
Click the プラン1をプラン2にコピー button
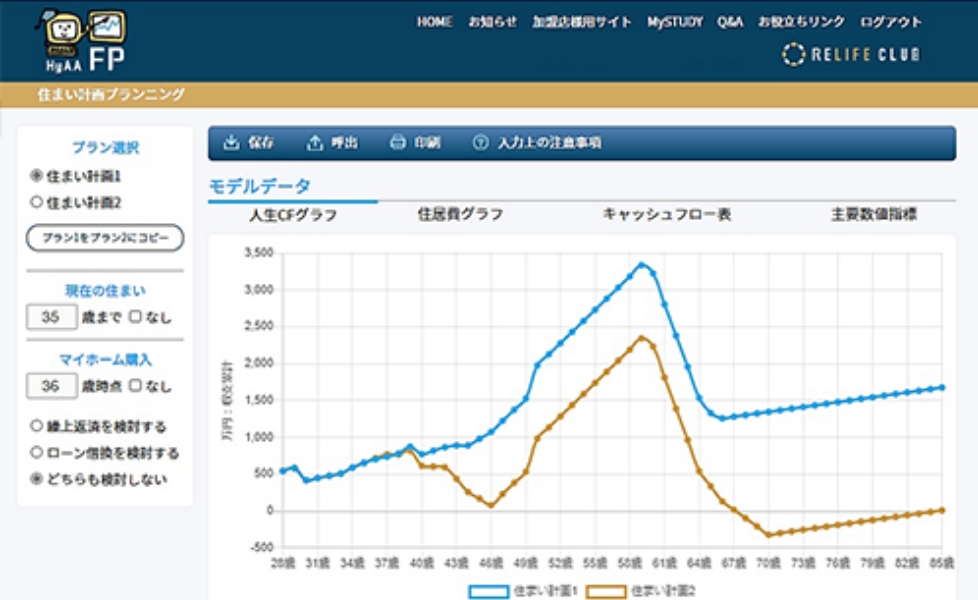tap(105, 238)
